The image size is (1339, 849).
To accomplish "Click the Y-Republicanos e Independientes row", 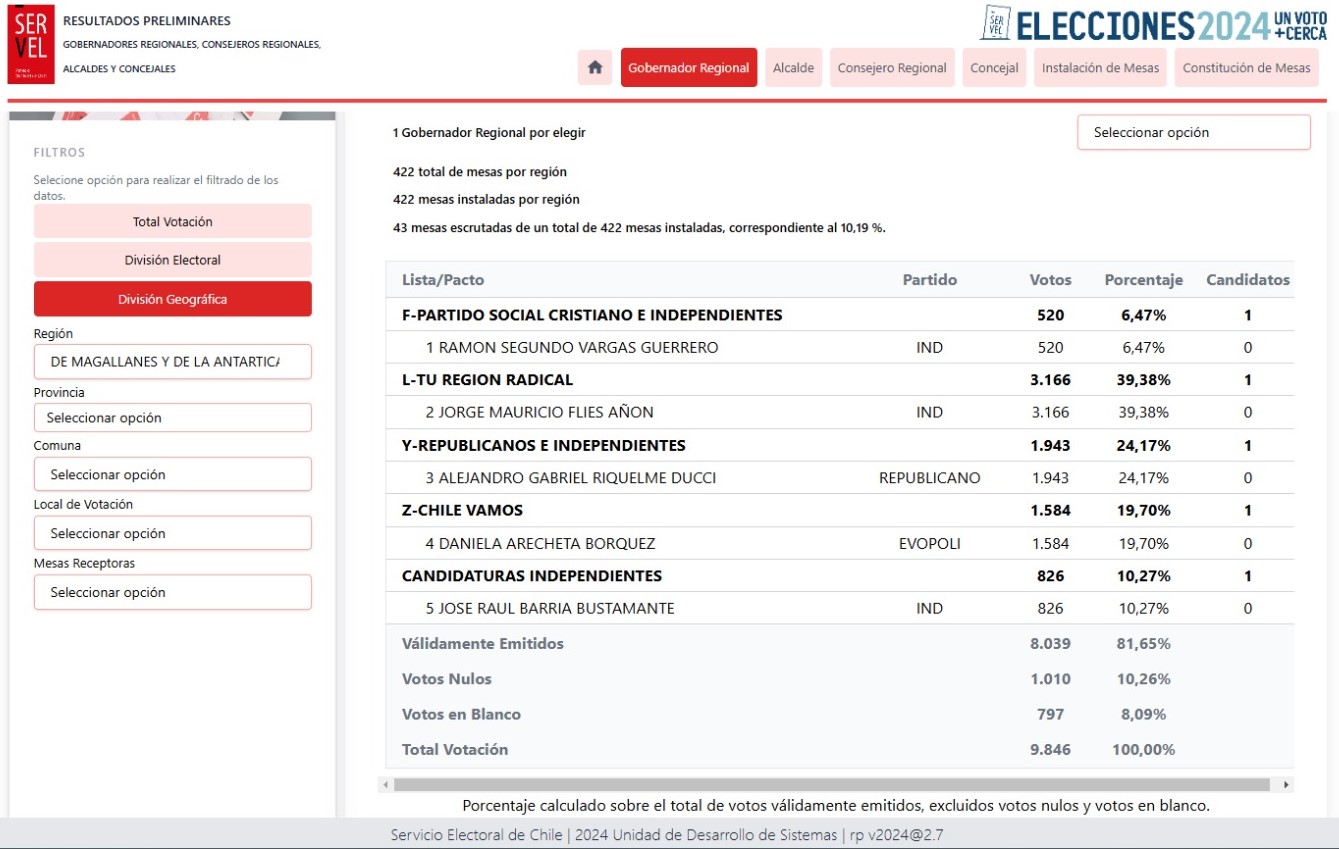I will click(839, 445).
